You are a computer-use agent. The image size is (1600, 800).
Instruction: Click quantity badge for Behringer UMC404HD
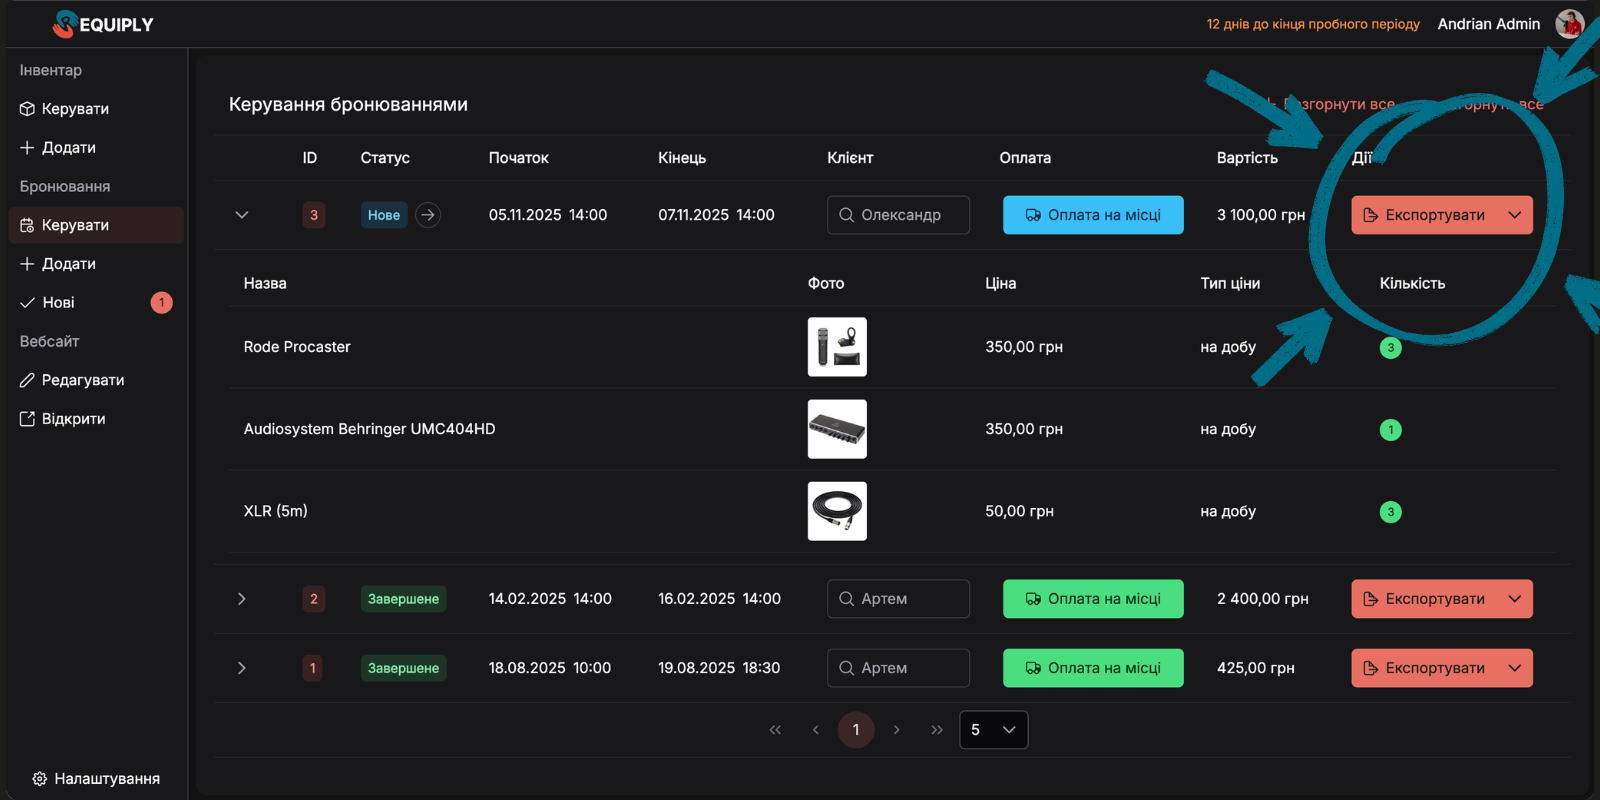1390,430
